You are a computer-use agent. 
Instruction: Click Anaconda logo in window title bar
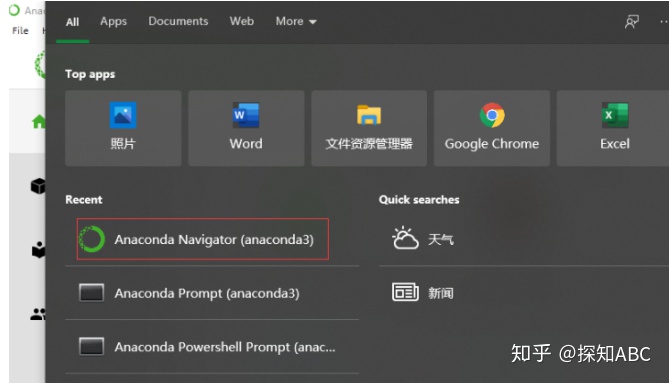click(15, 10)
